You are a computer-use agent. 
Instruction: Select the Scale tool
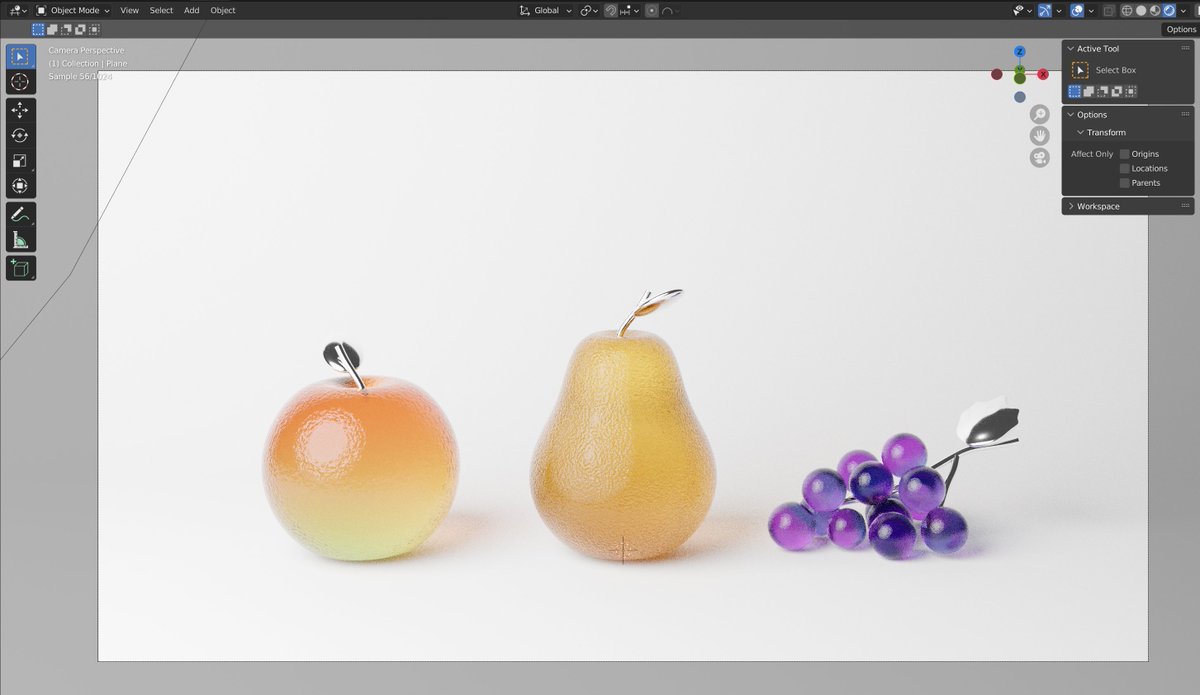coord(20,161)
